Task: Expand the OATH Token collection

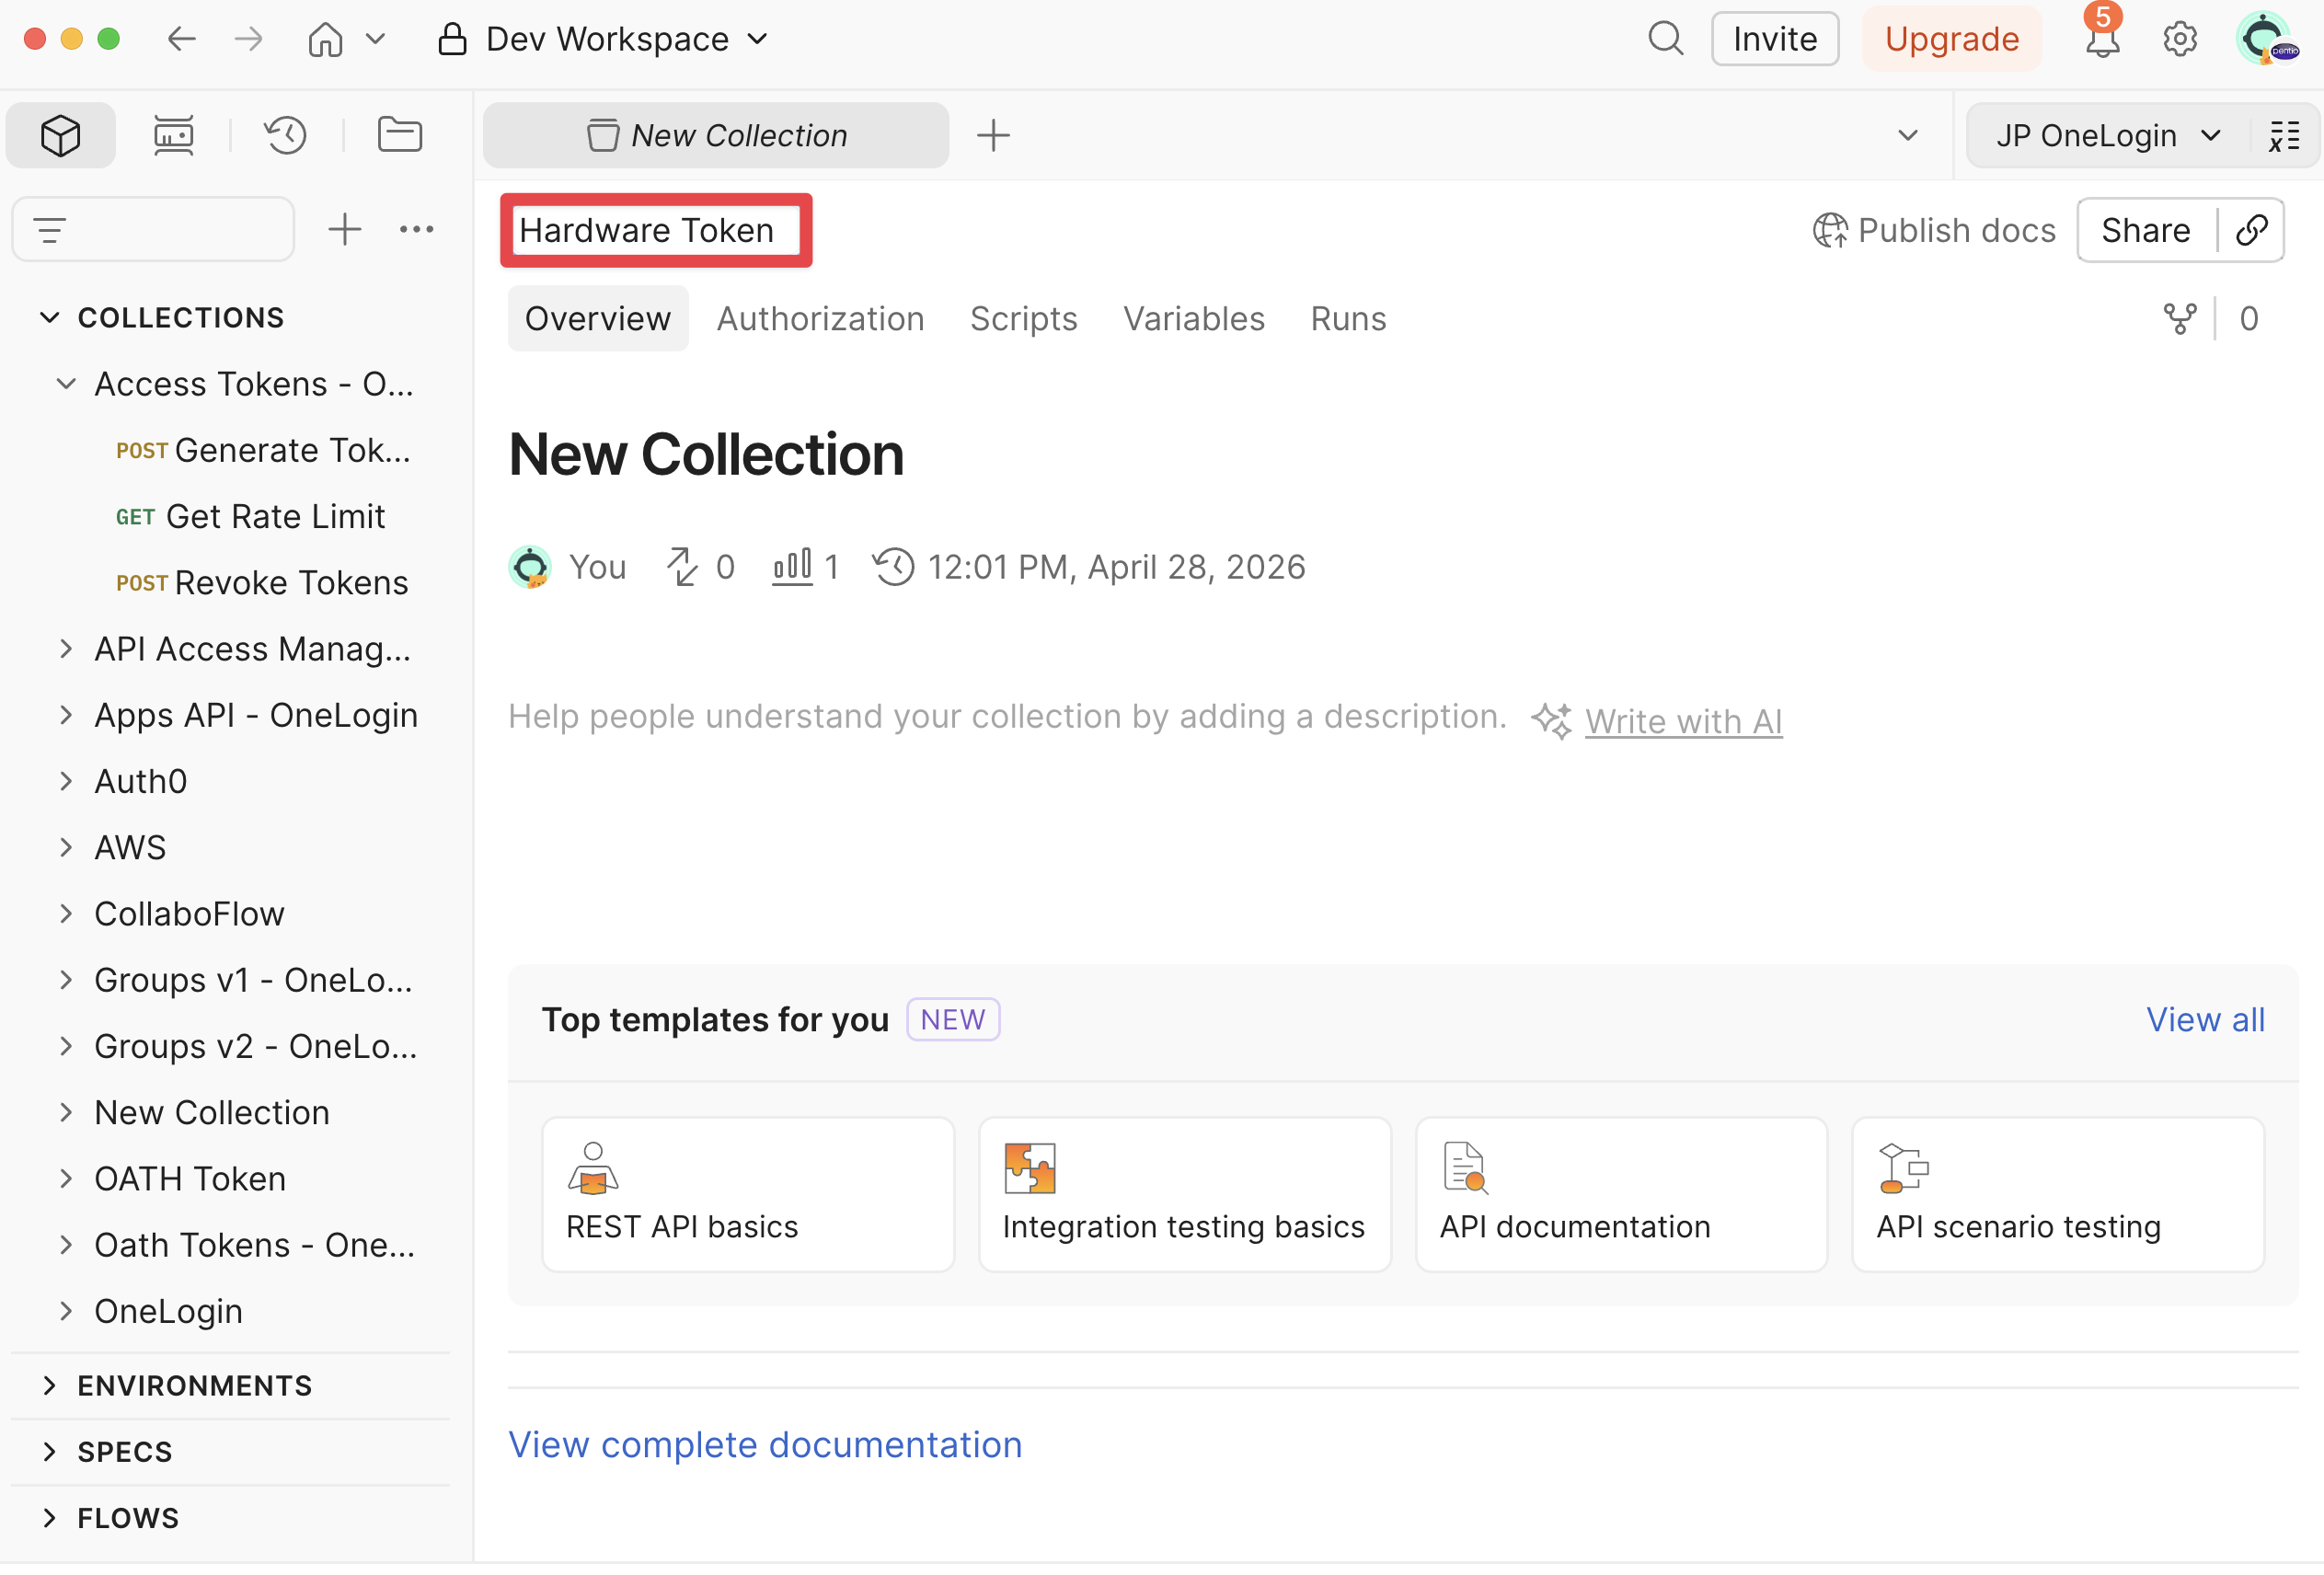Action: pyautogui.click(x=66, y=1178)
